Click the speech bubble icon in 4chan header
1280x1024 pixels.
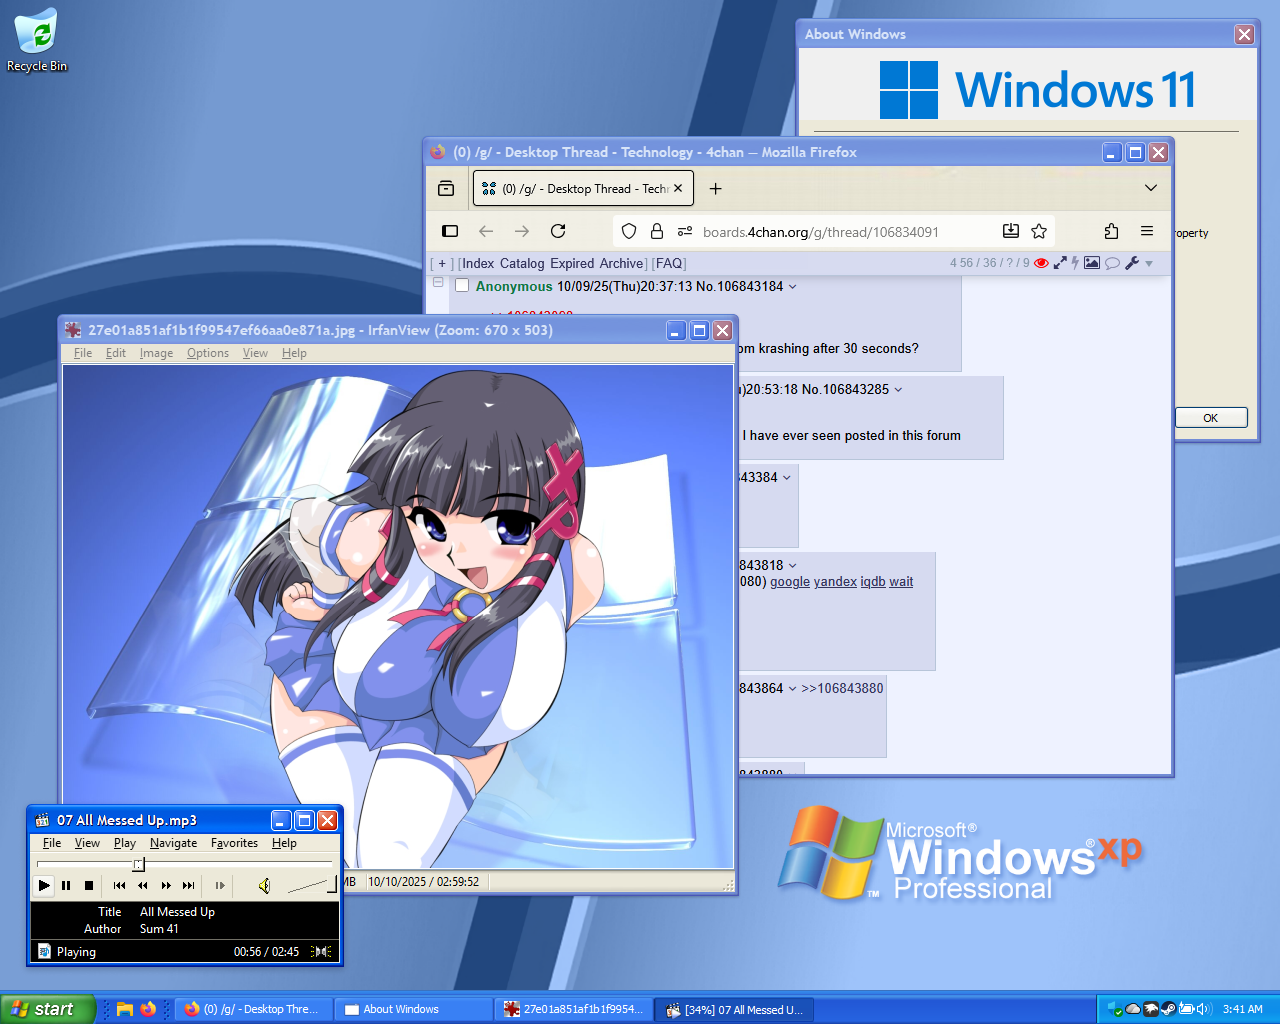(x=1112, y=263)
